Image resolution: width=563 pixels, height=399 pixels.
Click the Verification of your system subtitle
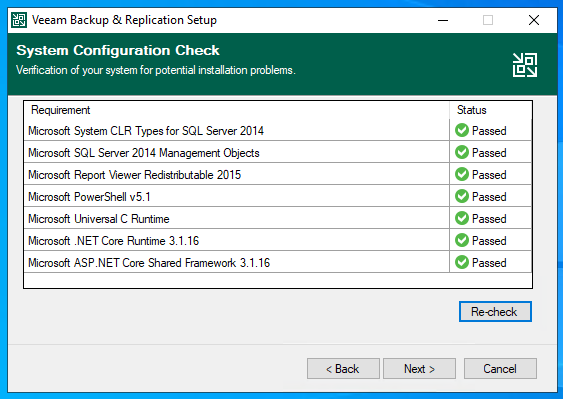(156, 70)
